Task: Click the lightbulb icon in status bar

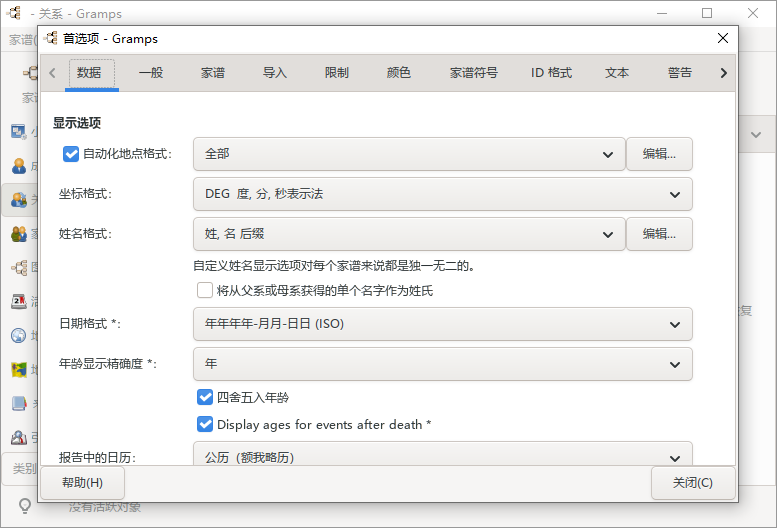Action: (x=24, y=506)
